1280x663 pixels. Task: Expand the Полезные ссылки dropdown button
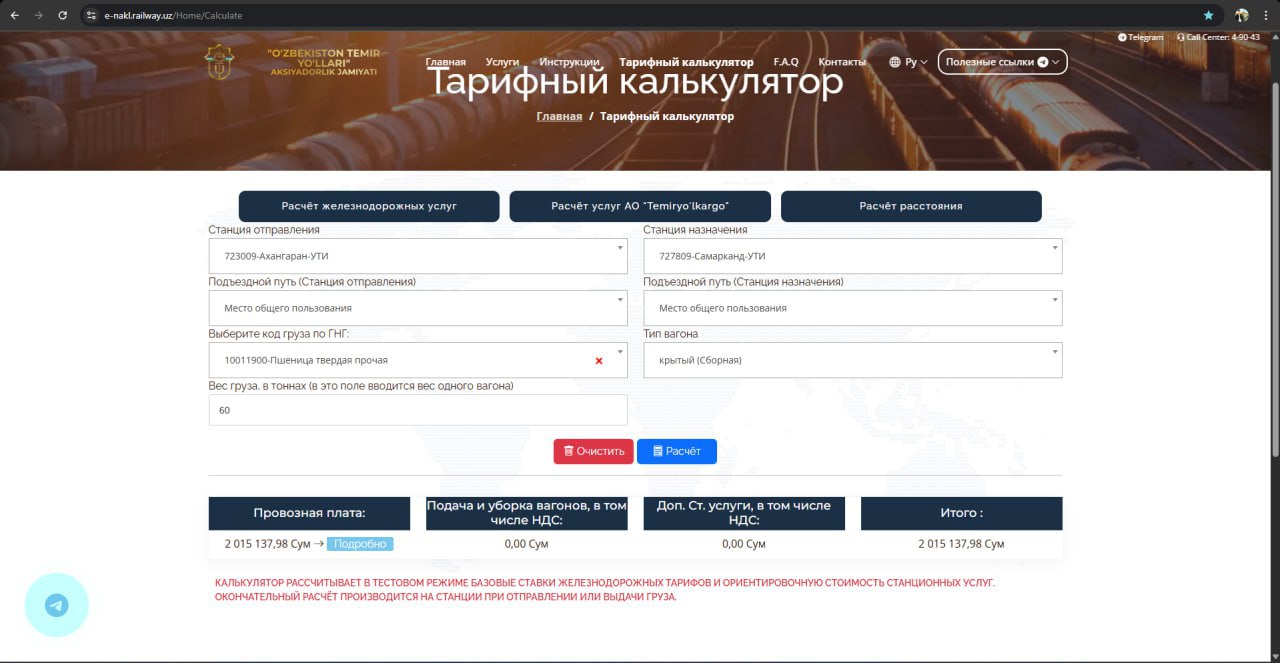coord(1002,62)
